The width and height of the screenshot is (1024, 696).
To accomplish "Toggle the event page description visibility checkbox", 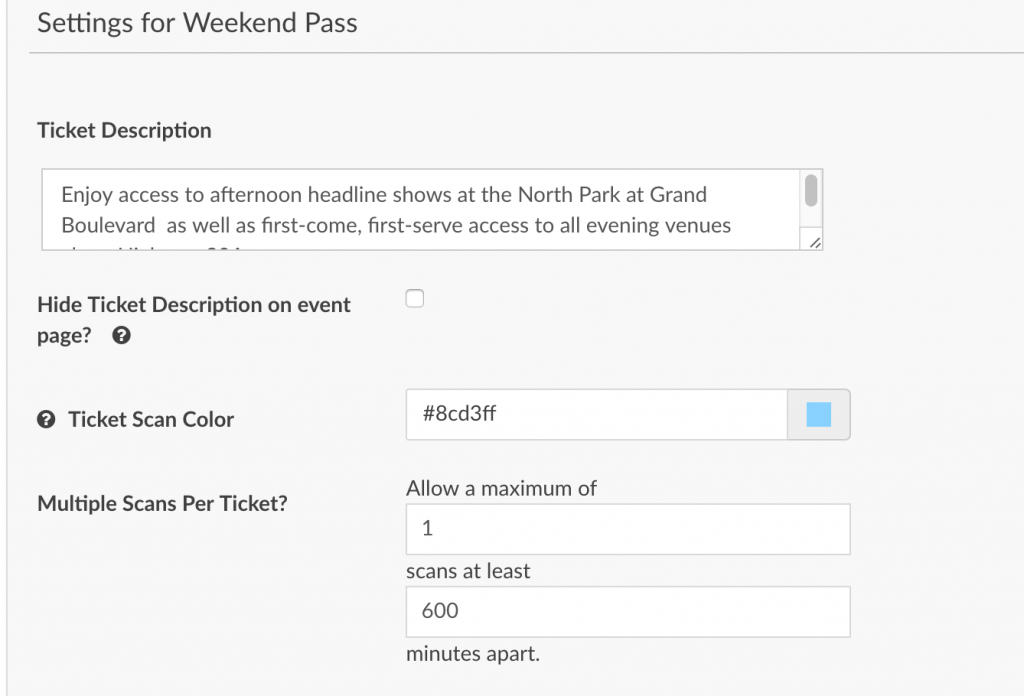I will click(414, 298).
